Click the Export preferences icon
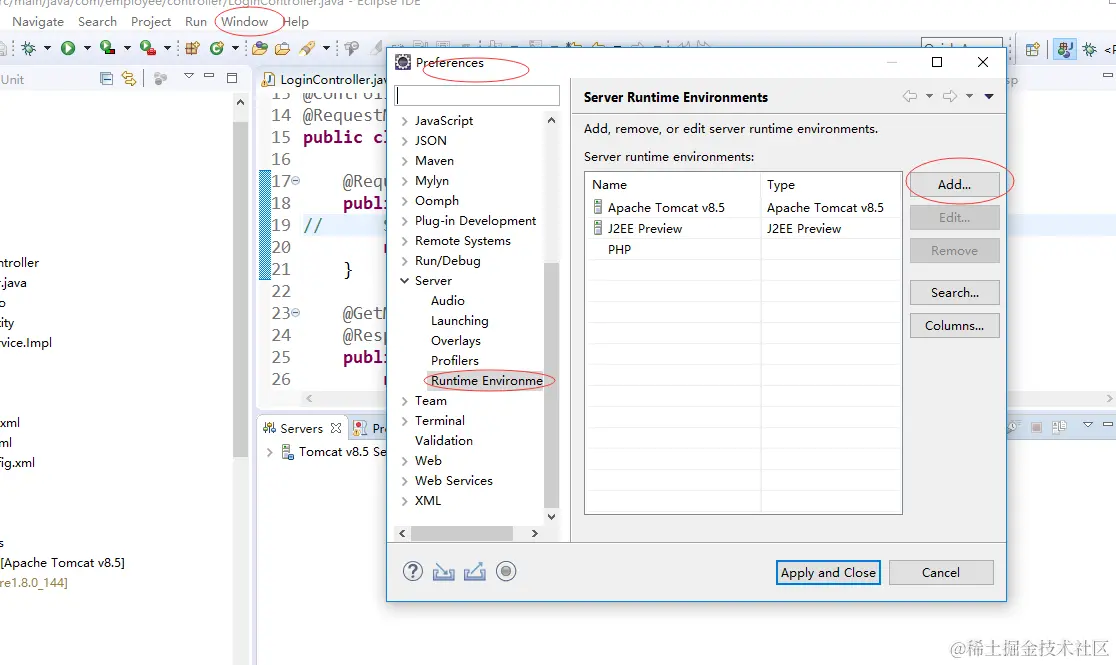This screenshot has width=1116, height=665. tap(475, 572)
